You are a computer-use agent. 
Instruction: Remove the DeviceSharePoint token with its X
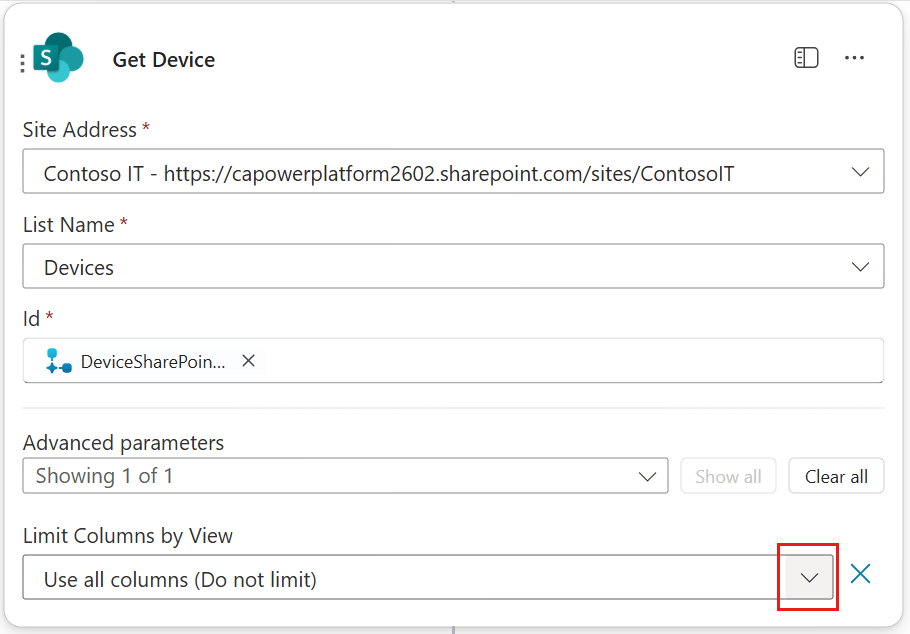pyautogui.click(x=248, y=361)
